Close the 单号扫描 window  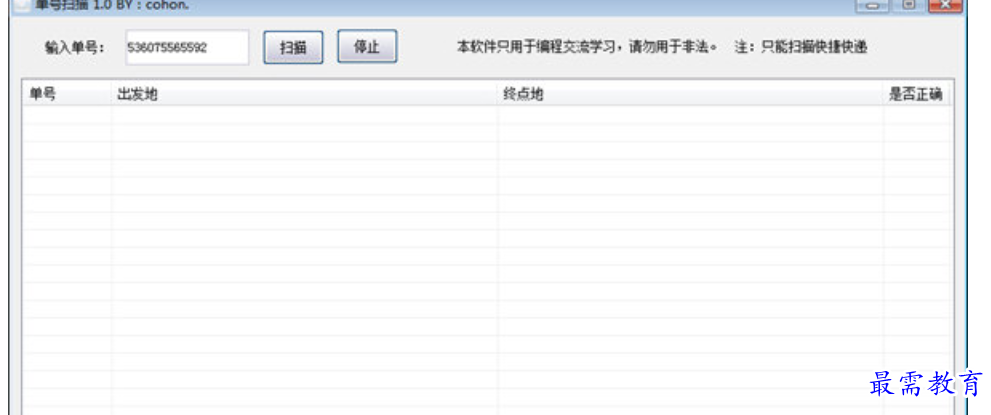coord(946,5)
